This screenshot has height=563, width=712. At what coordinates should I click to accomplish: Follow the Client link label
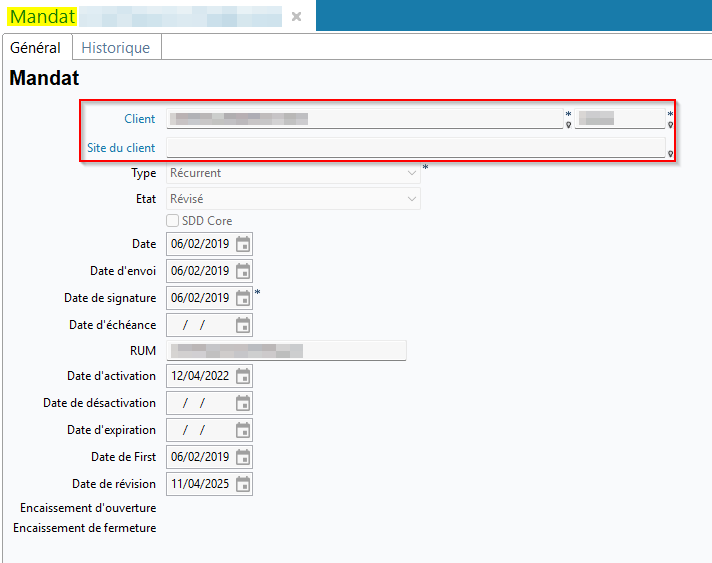139,119
